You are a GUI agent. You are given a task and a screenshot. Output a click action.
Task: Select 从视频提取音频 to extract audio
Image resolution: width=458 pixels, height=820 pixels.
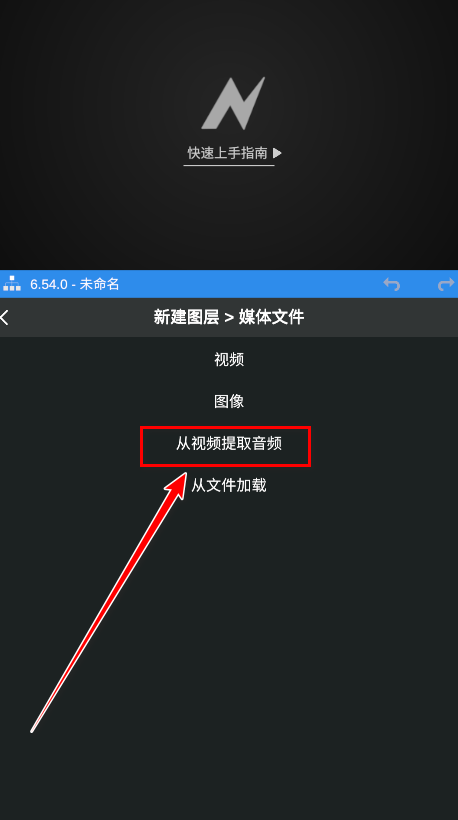coord(229,444)
